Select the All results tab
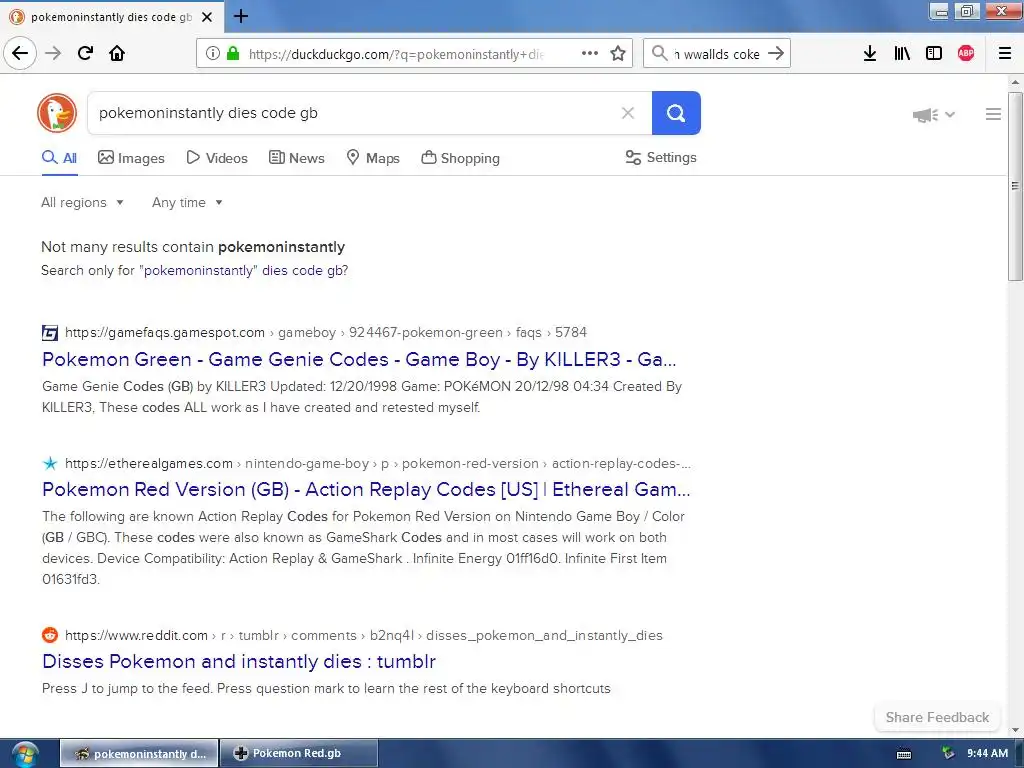This screenshot has height=768, width=1024. click(x=59, y=158)
